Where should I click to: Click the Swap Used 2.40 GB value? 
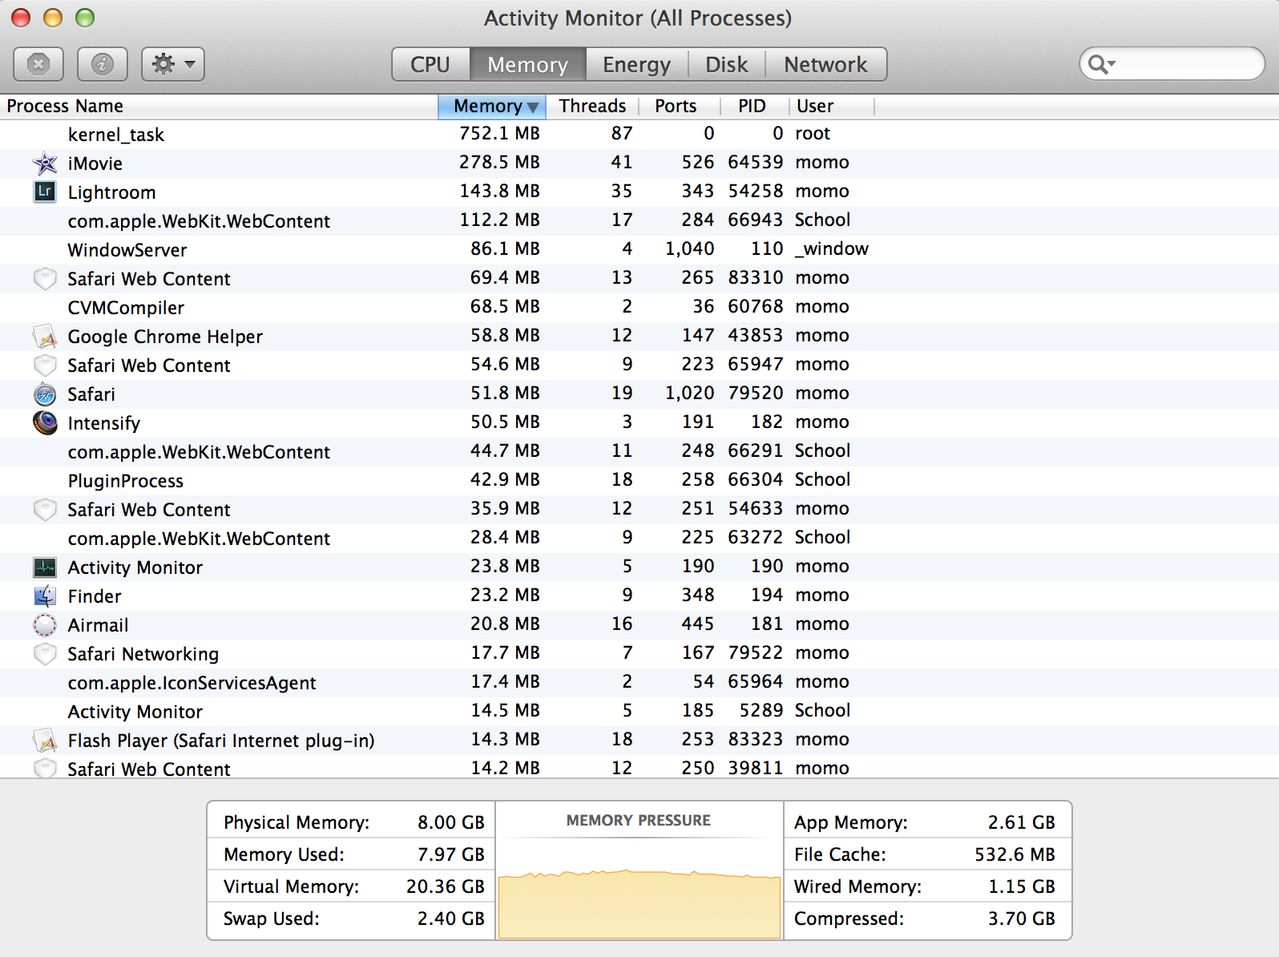pyautogui.click(x=451, y=918)
